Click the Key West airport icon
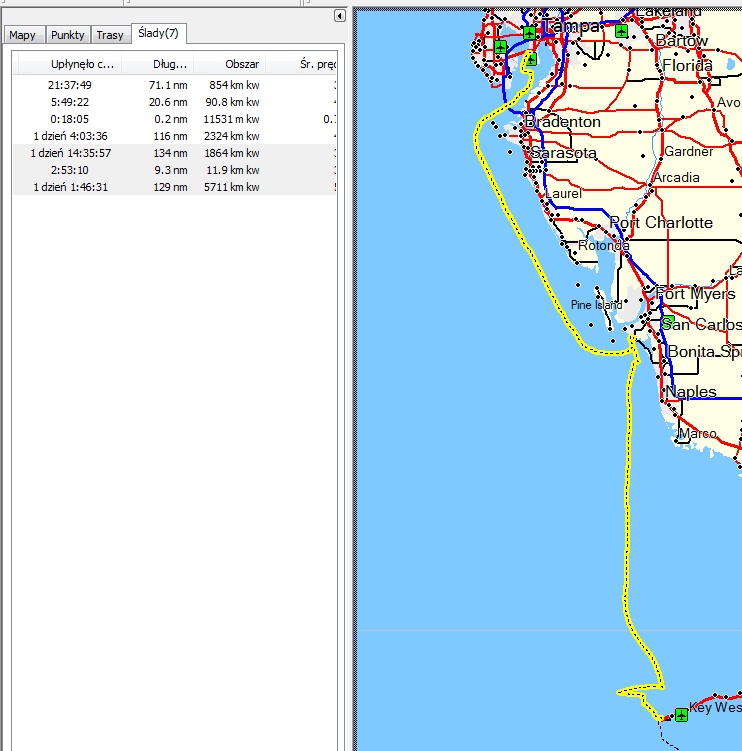 [x=681, y=714]
